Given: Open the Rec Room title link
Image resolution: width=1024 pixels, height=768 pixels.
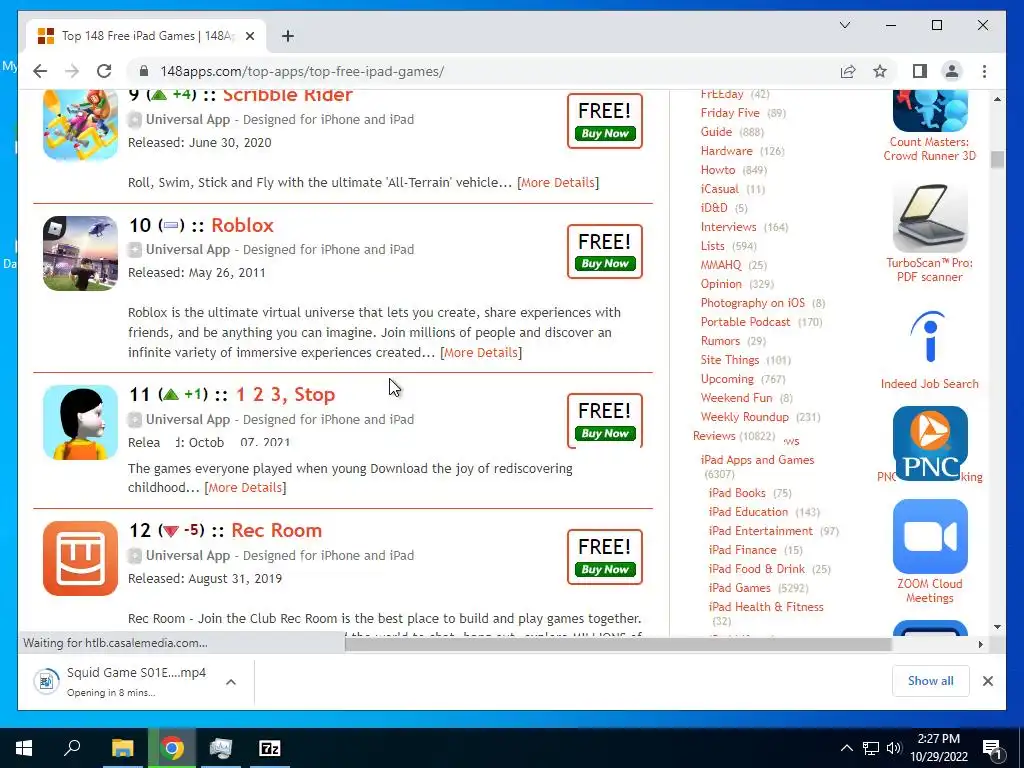Looking at the screenshot, I should coord(276,530).
